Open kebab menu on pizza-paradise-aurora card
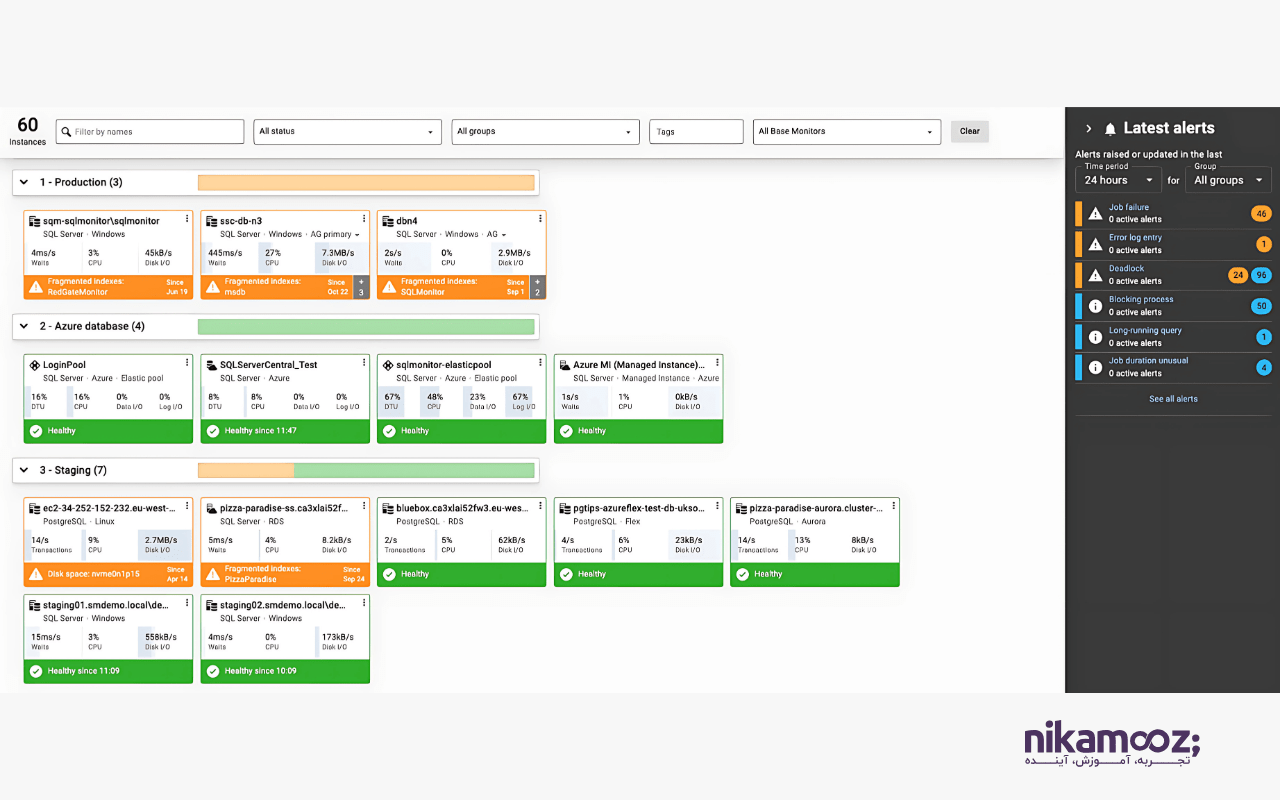Screen dimensions: 1280x800 pyautogui.click(x=893, y=507)
